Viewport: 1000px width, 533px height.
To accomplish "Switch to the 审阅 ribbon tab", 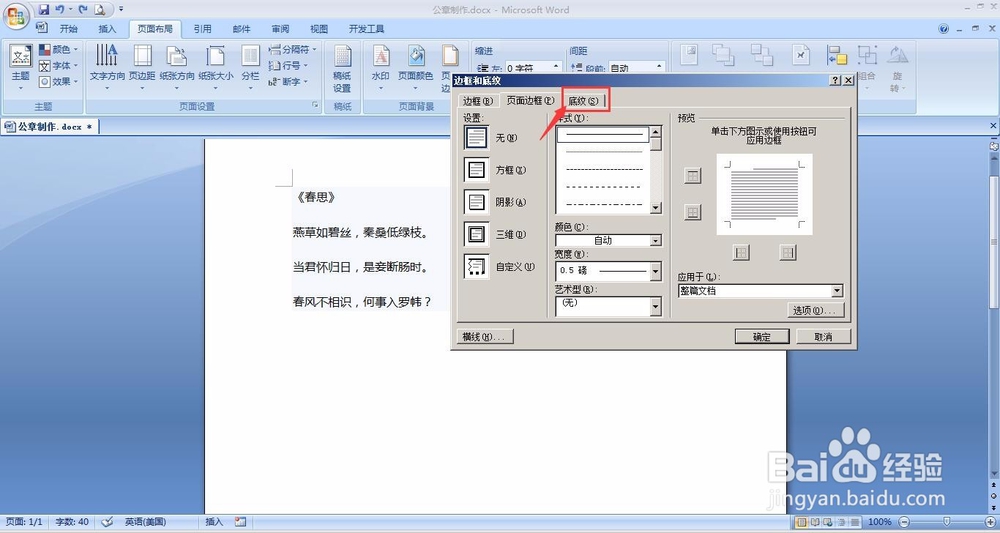I will pyautogui.click(x=281, y=29).
